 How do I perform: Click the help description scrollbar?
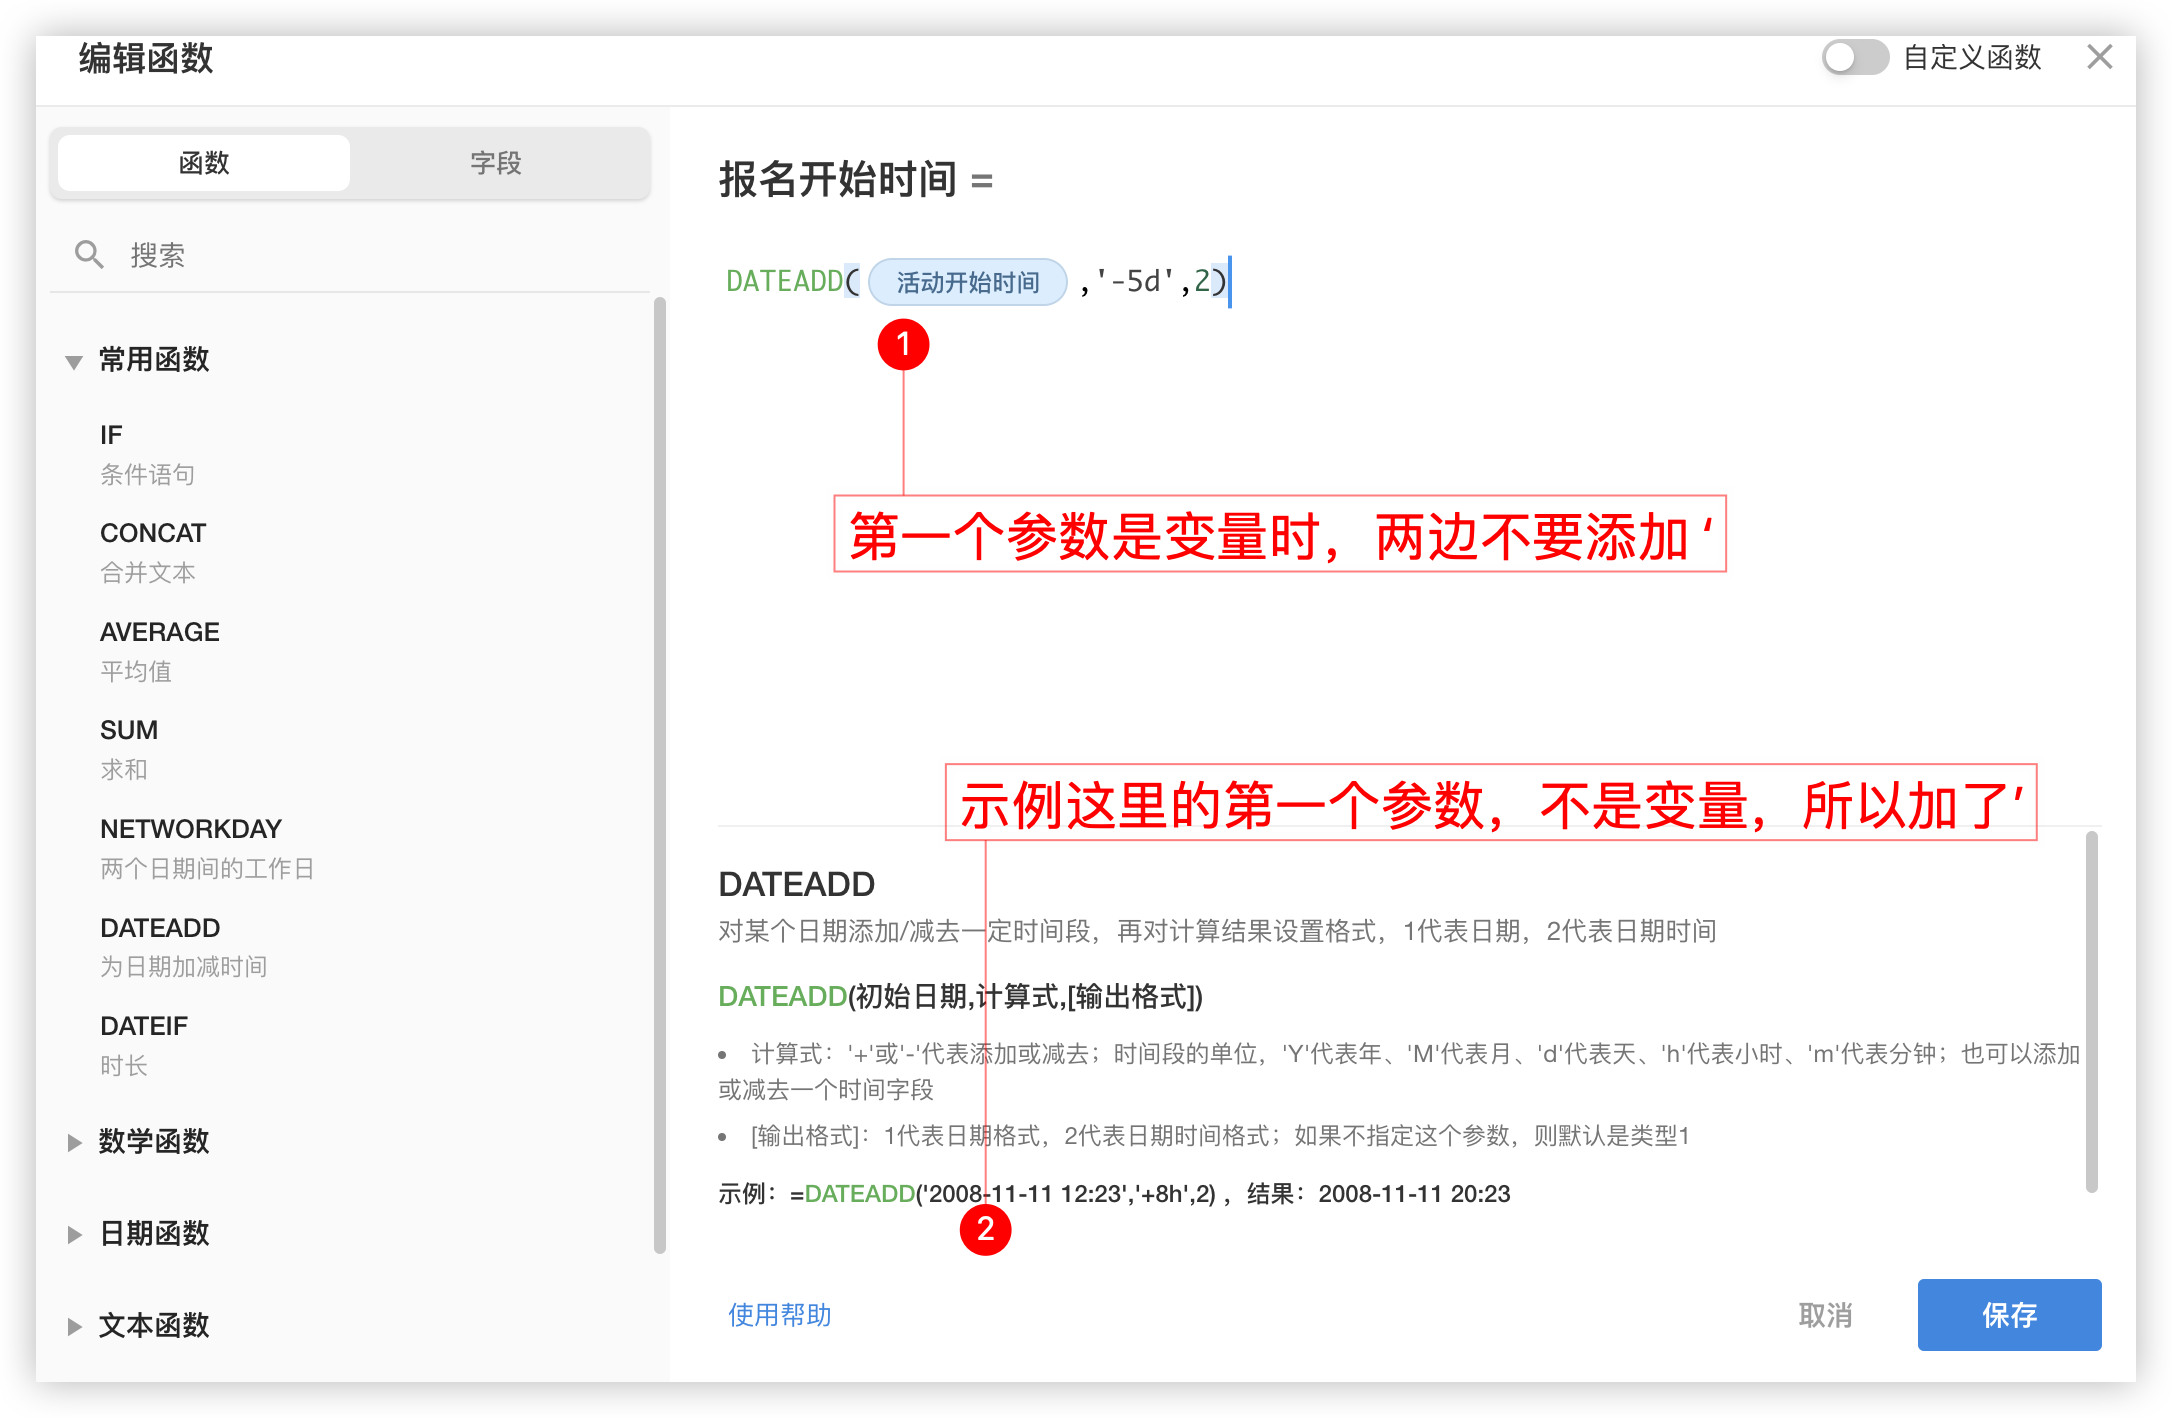(x=2091, y=1010)
